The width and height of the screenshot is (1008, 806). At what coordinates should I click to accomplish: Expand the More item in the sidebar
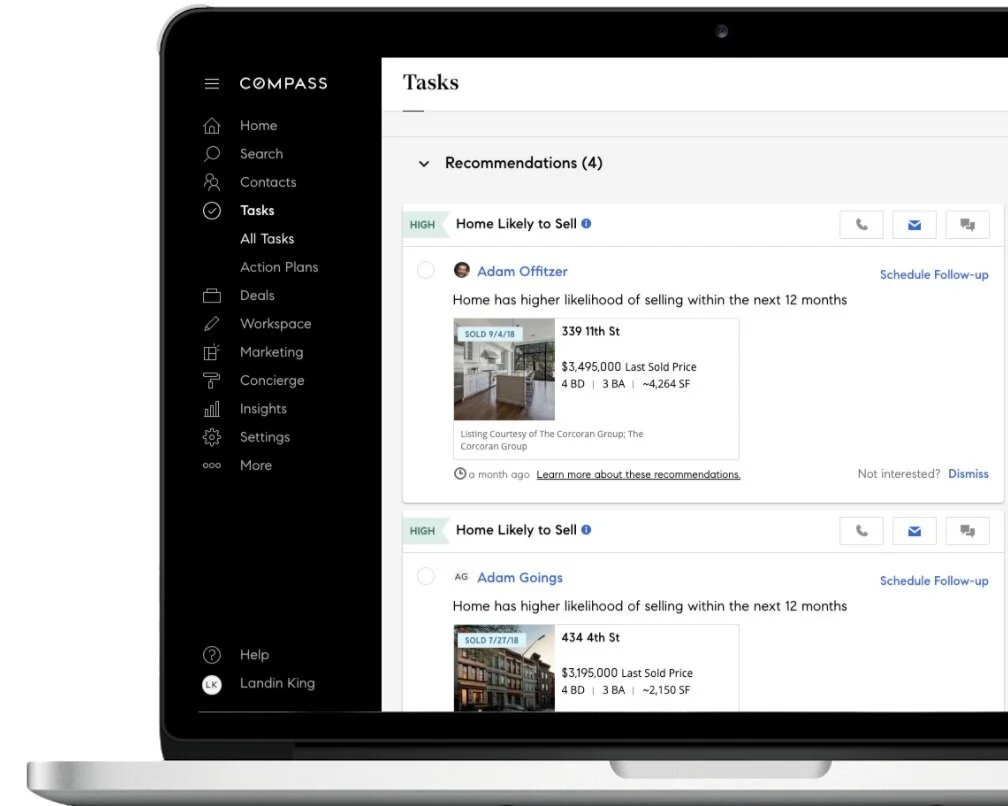click(255, 465)
